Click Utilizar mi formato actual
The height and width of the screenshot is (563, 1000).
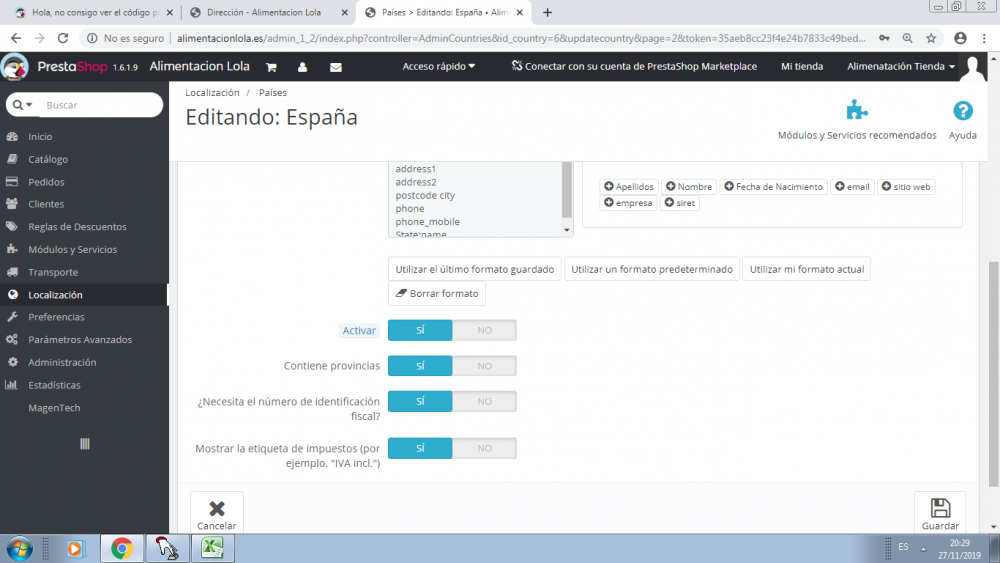(x=807, y=269)
